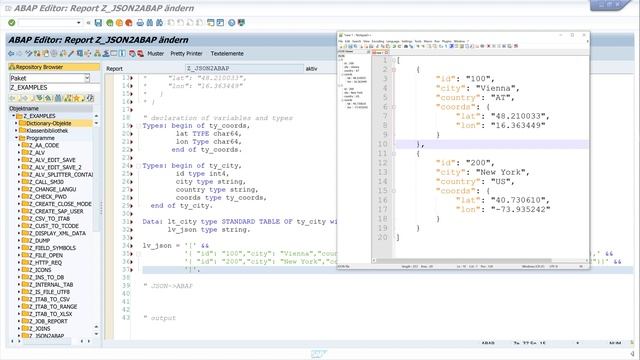
Task: Open the transaction command field dropdown
Action: [78, 23]
